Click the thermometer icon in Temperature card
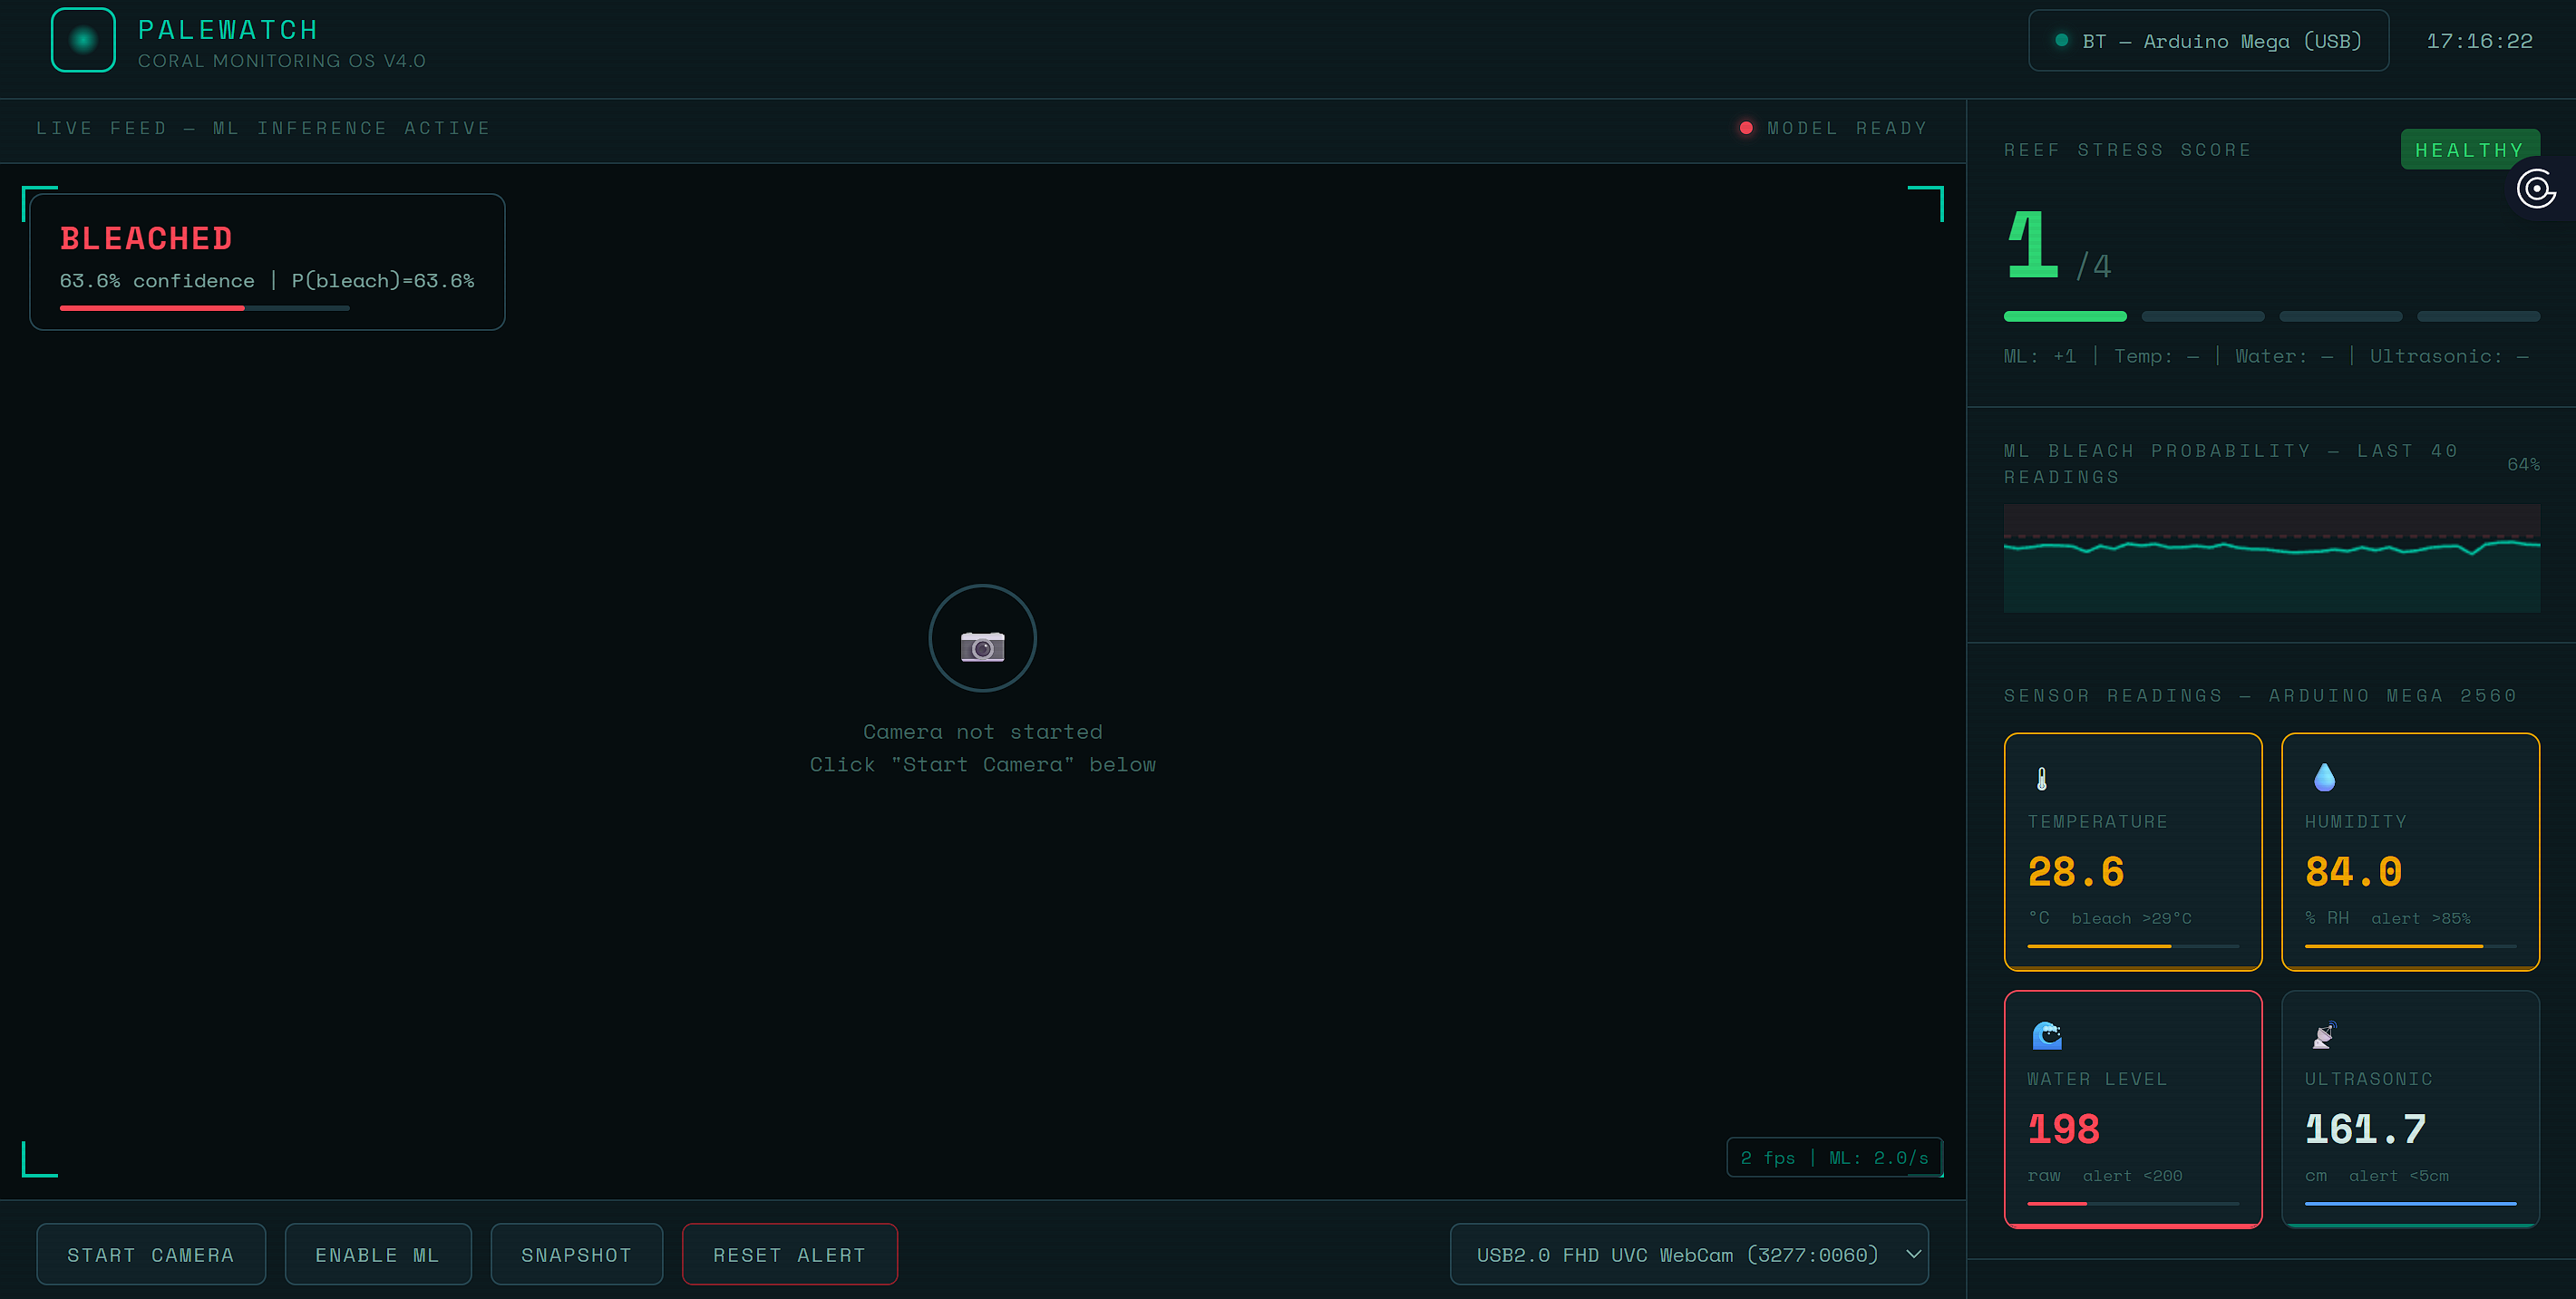The image size is (2576, 1299). coord(2041,778)
